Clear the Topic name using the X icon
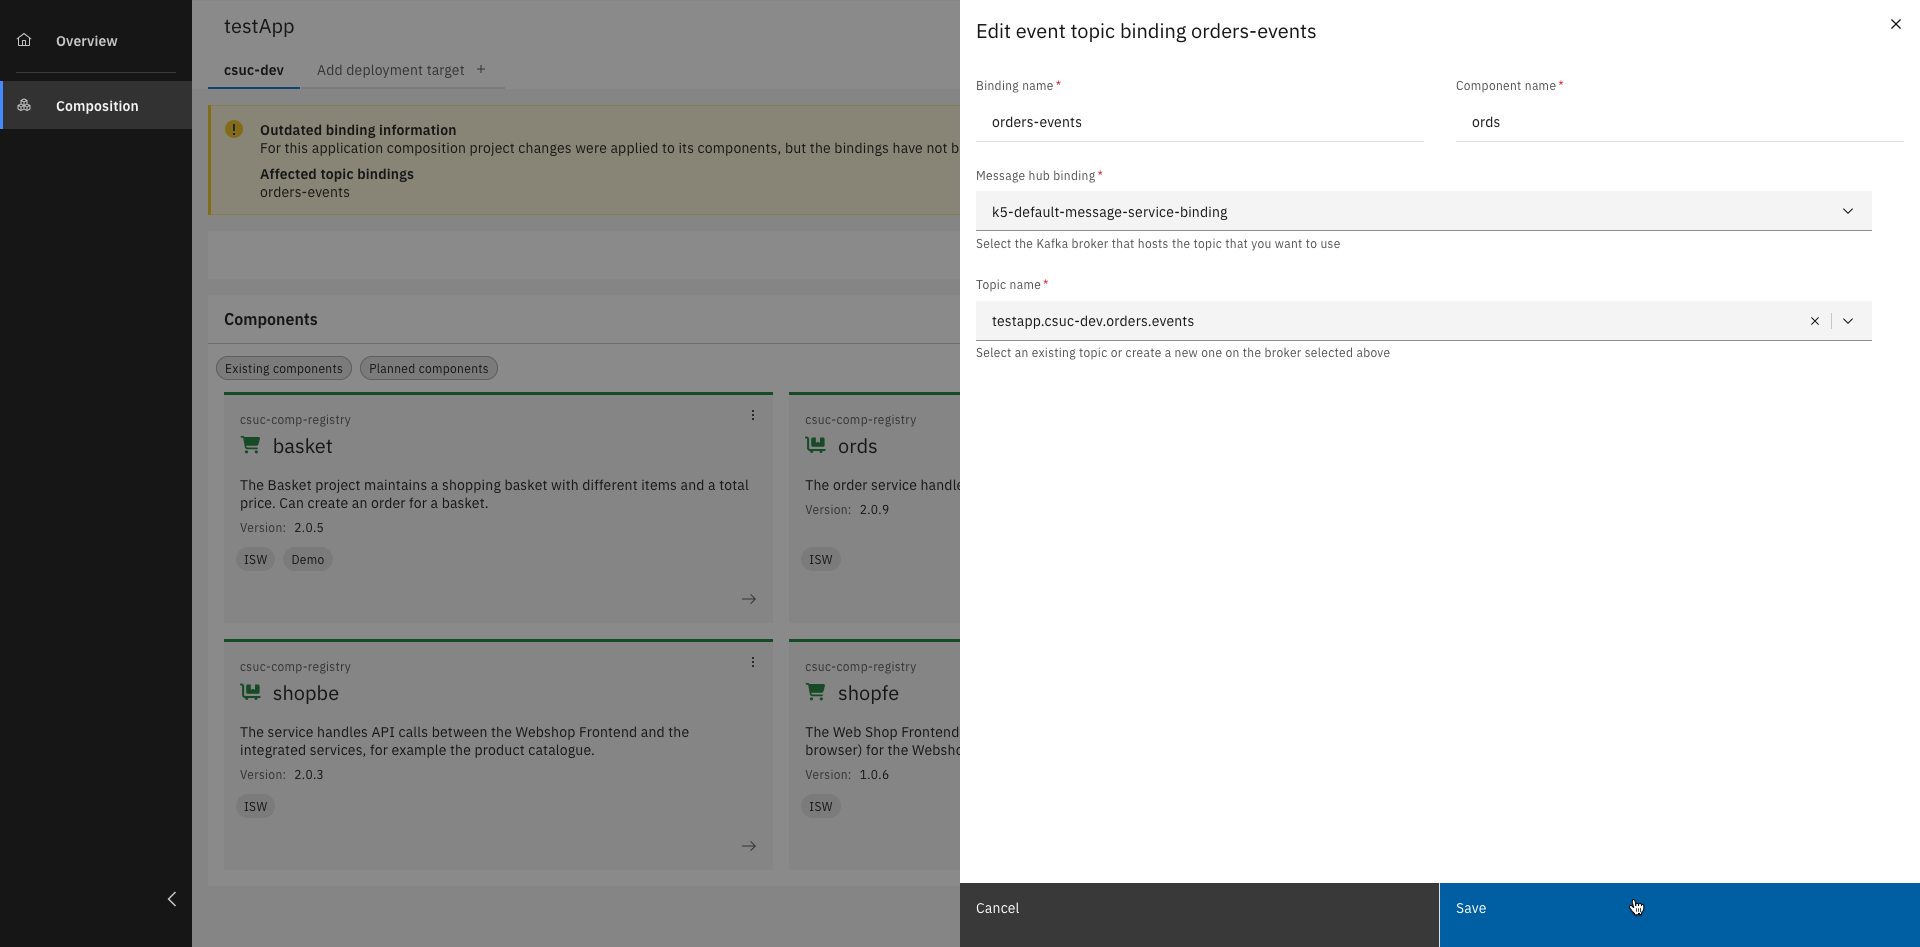This screenshot has height=947, width=1920. coord(1815,321)
